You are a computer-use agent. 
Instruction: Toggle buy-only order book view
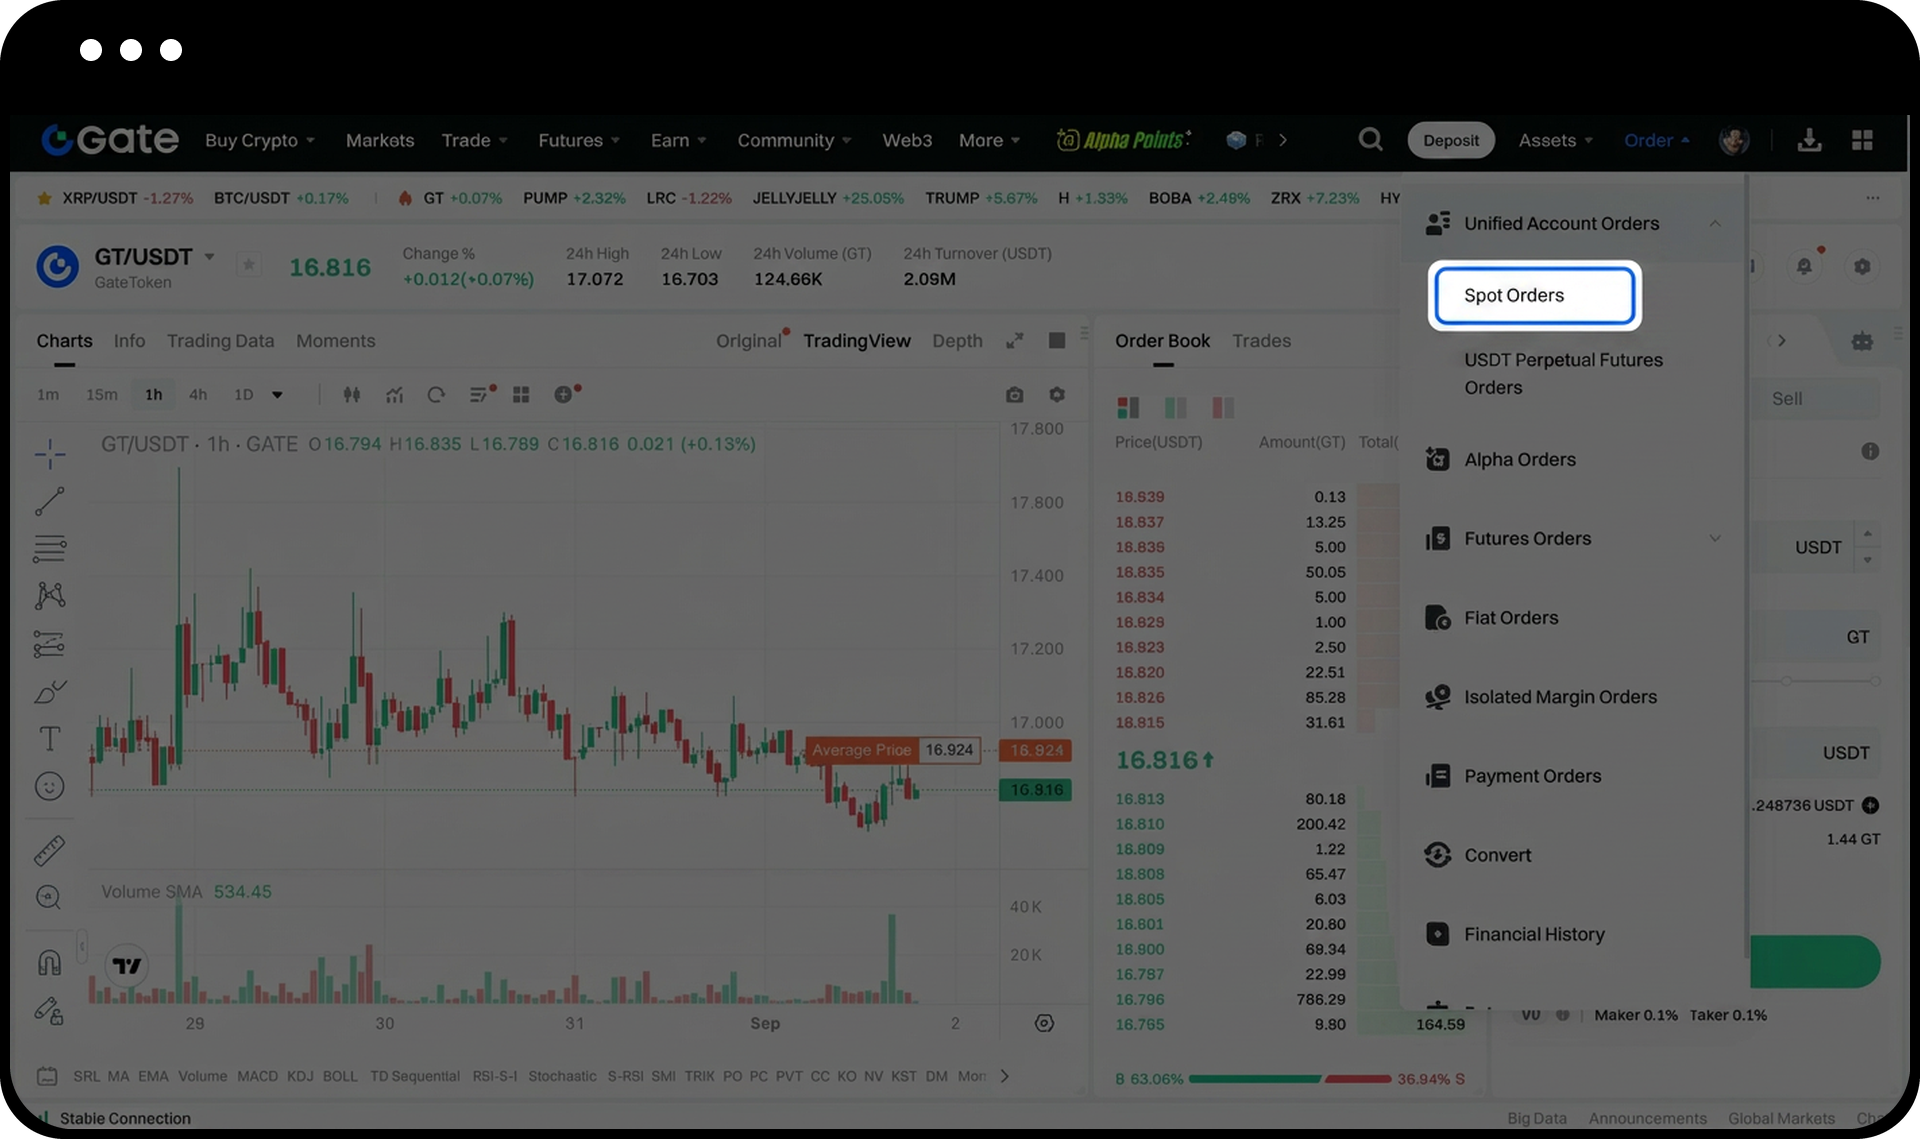(x=1176, y=407)
